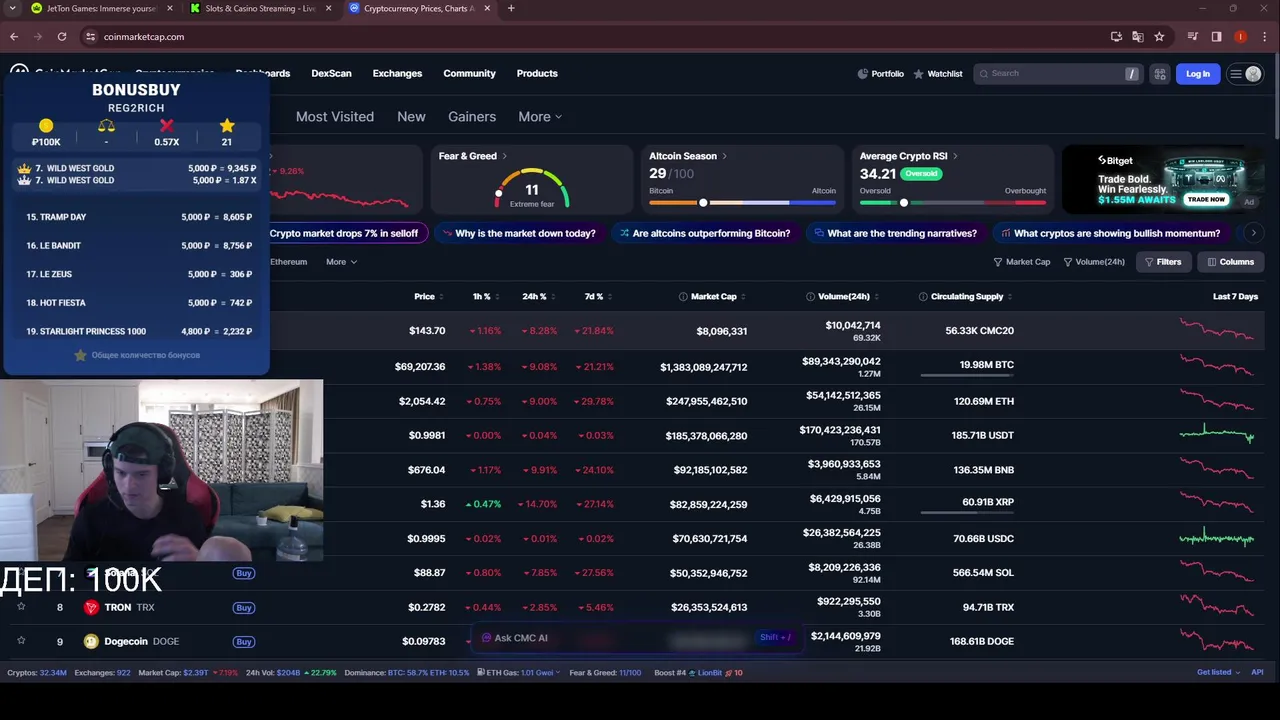Open the DexScan menu
Viewport: 1280px width, 720px height.
(331, 73)
